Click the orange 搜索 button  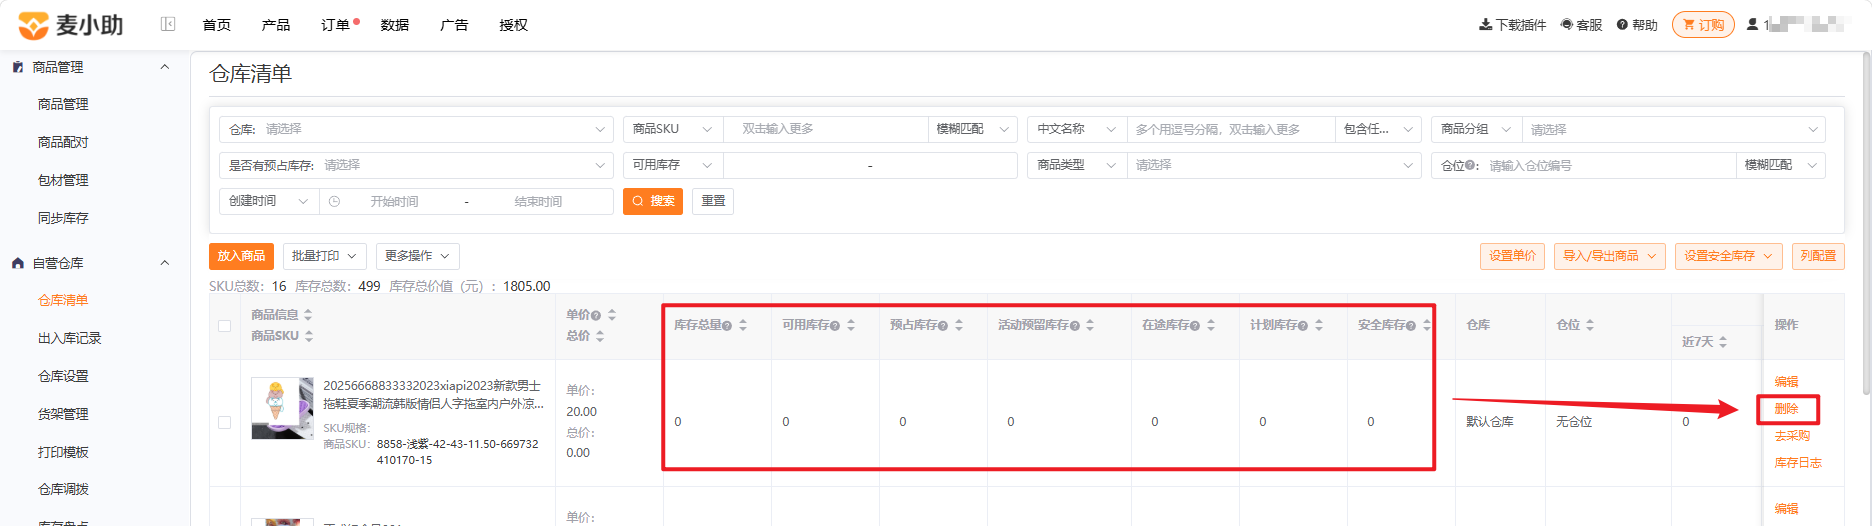(653, 201)
